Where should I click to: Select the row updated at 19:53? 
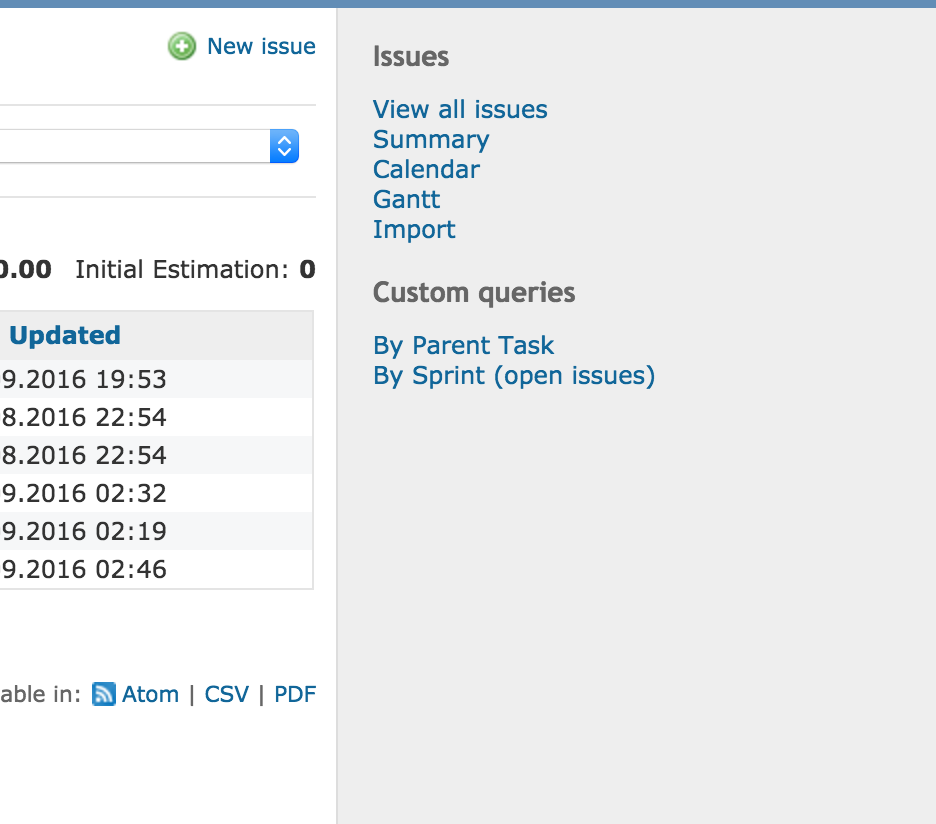156,379
